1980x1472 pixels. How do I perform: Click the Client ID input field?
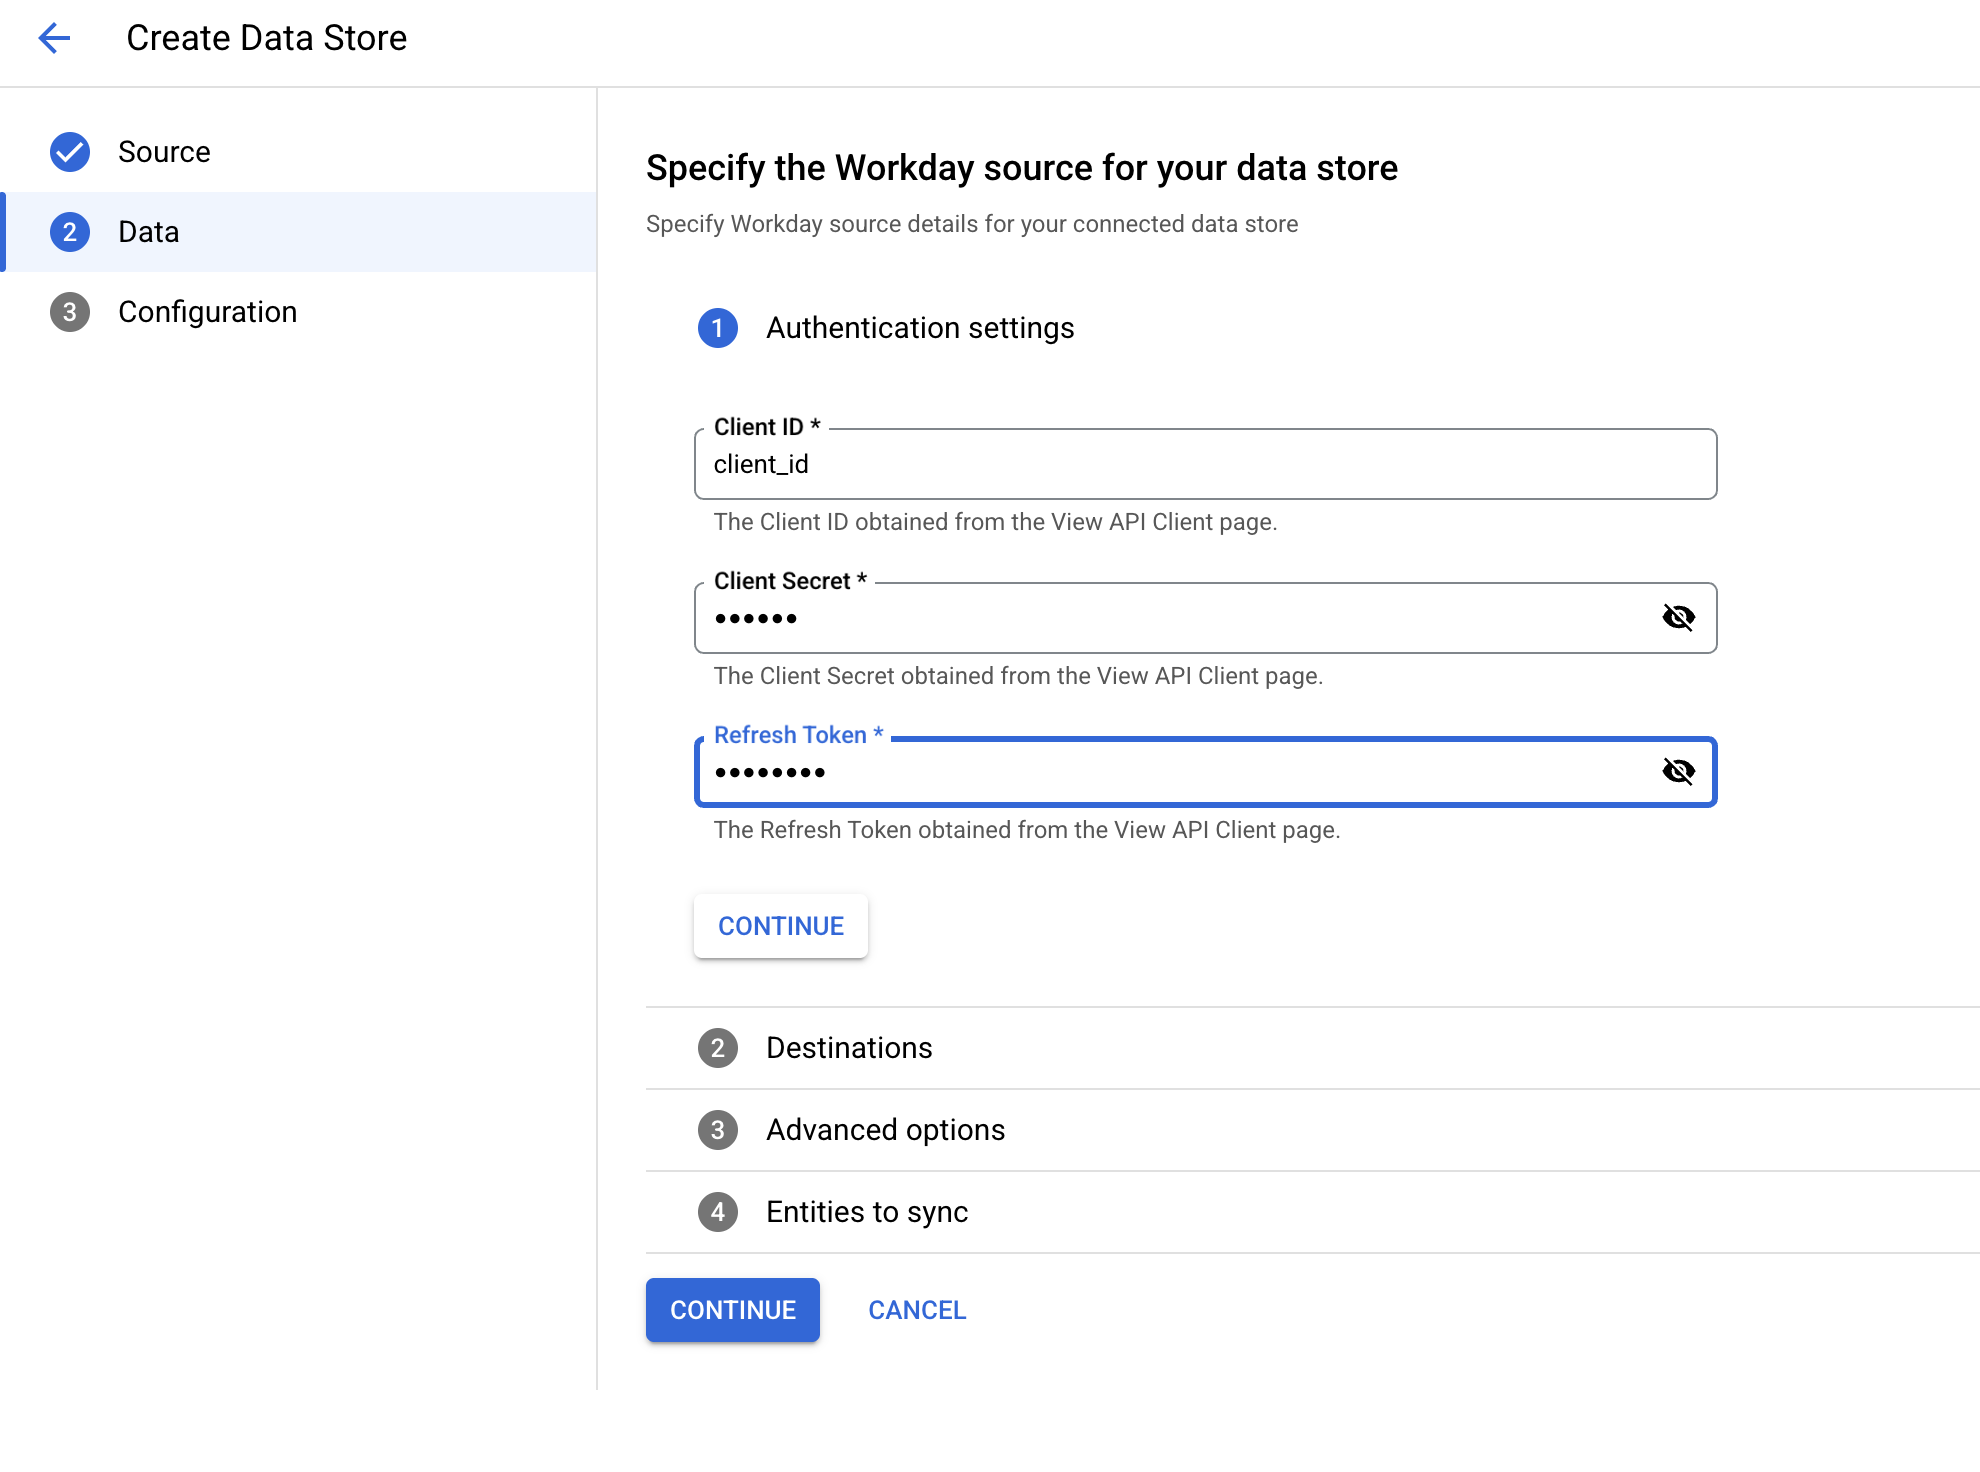[x=1205, y=464]
